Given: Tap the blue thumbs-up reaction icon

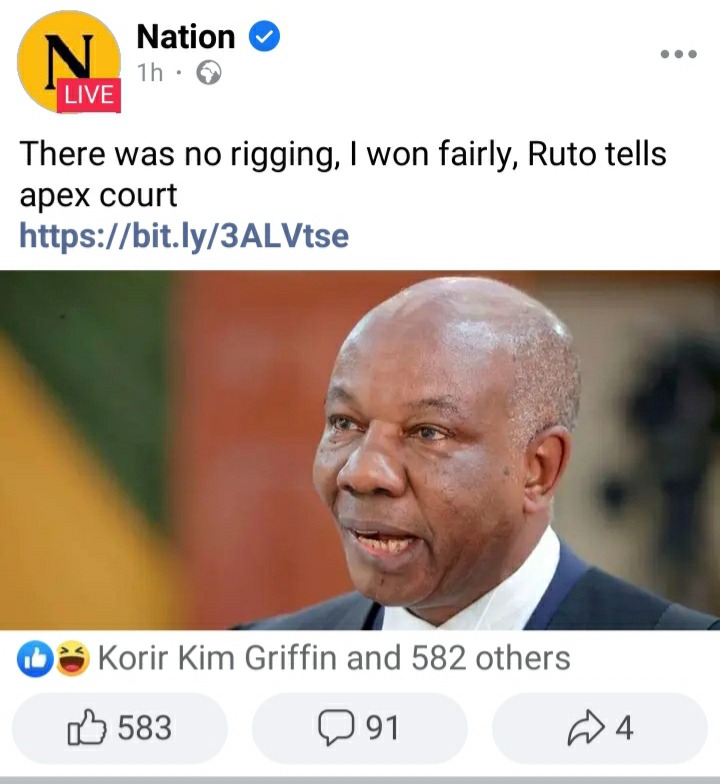Looking at the screenshot, I should click(36, 658).
